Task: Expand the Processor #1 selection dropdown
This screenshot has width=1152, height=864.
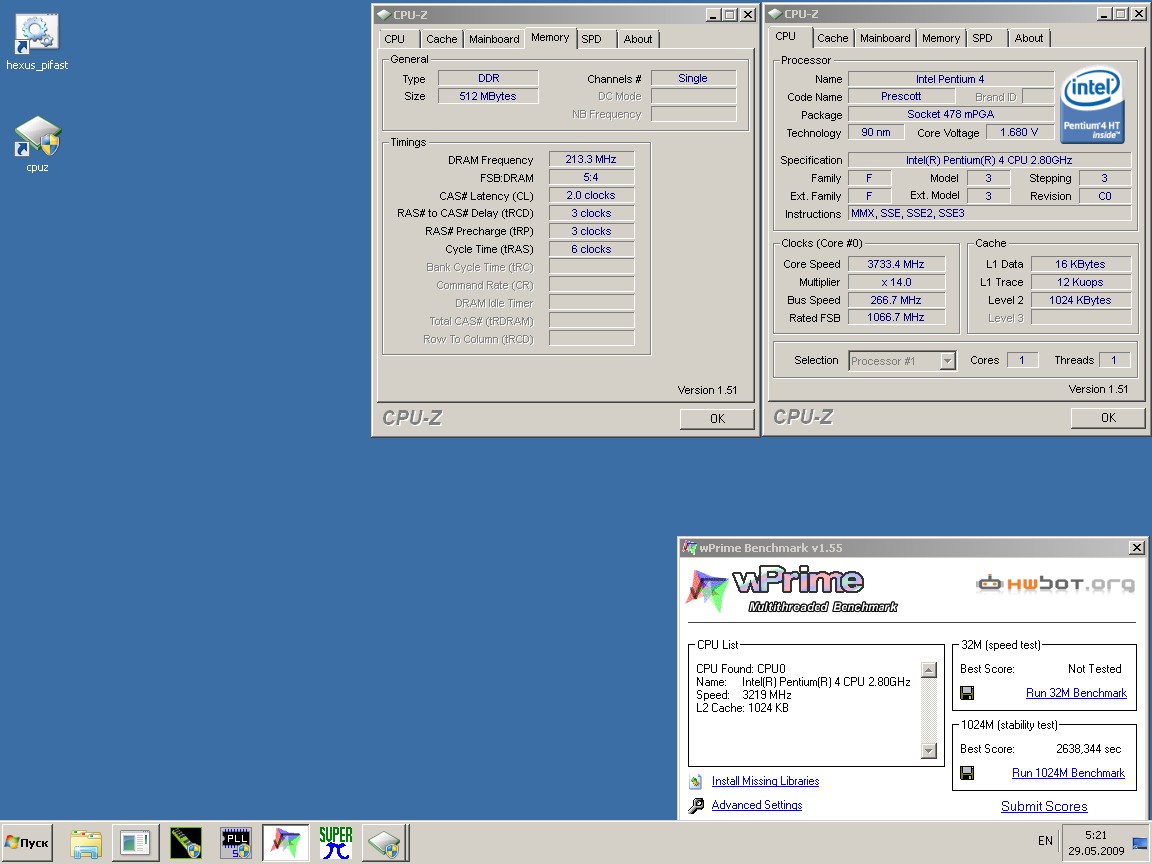Action: [947, 361]
